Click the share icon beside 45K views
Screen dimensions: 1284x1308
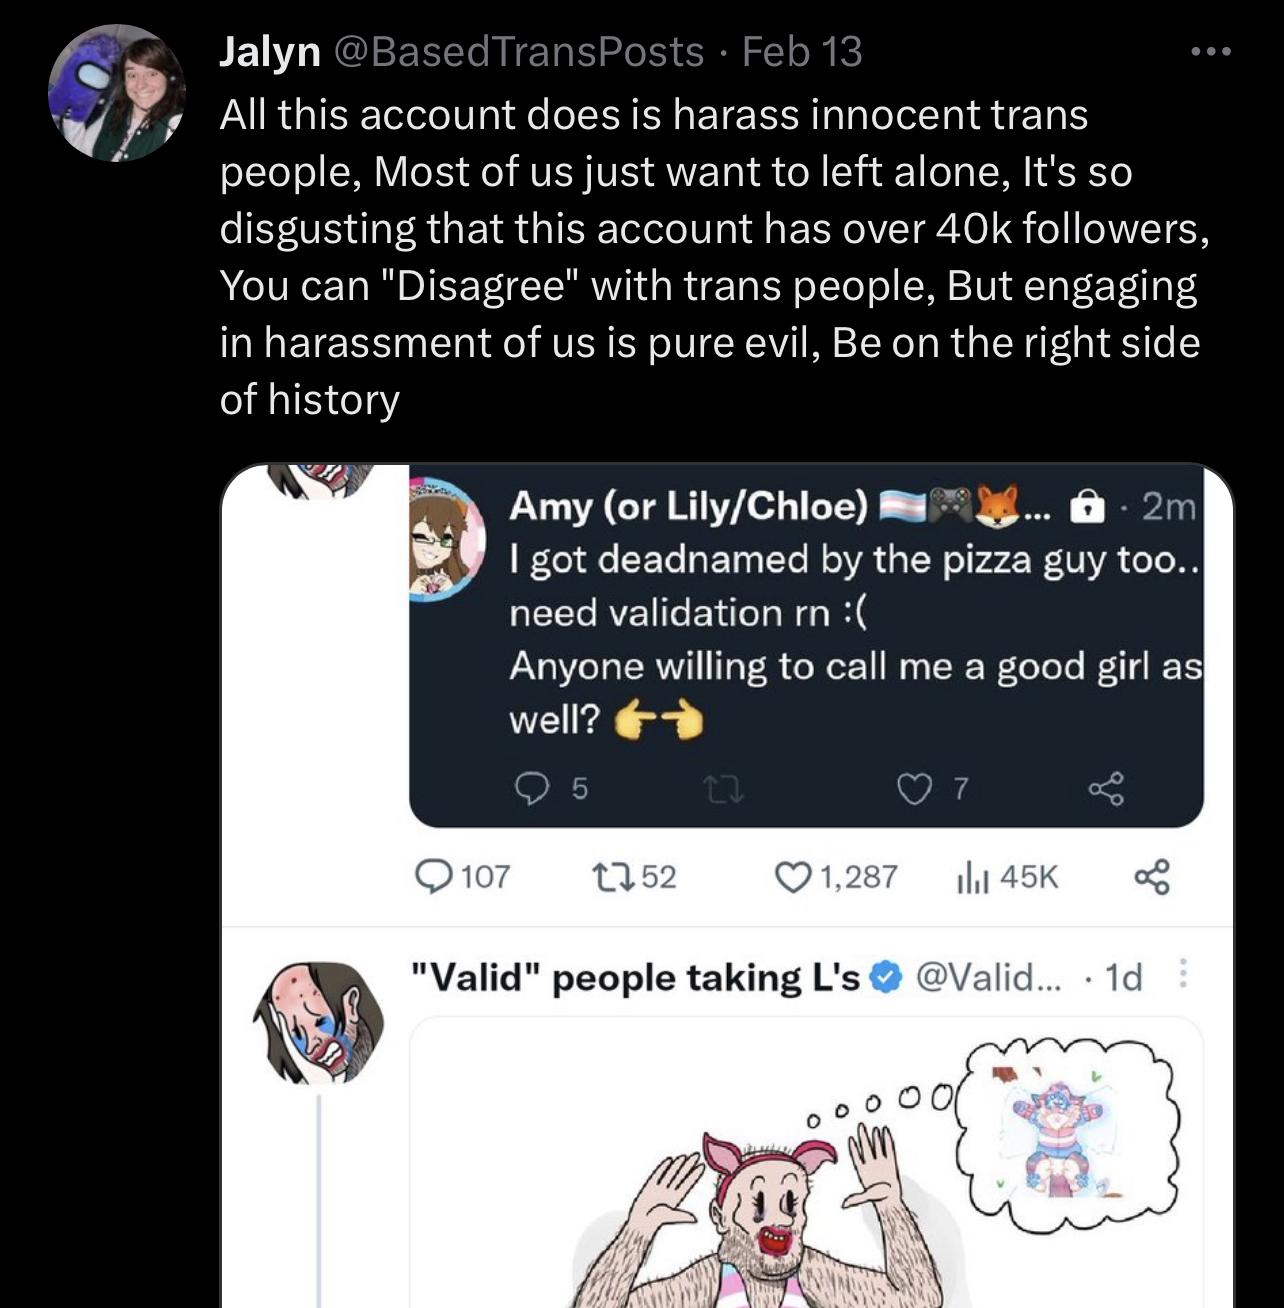point(1151,877)
